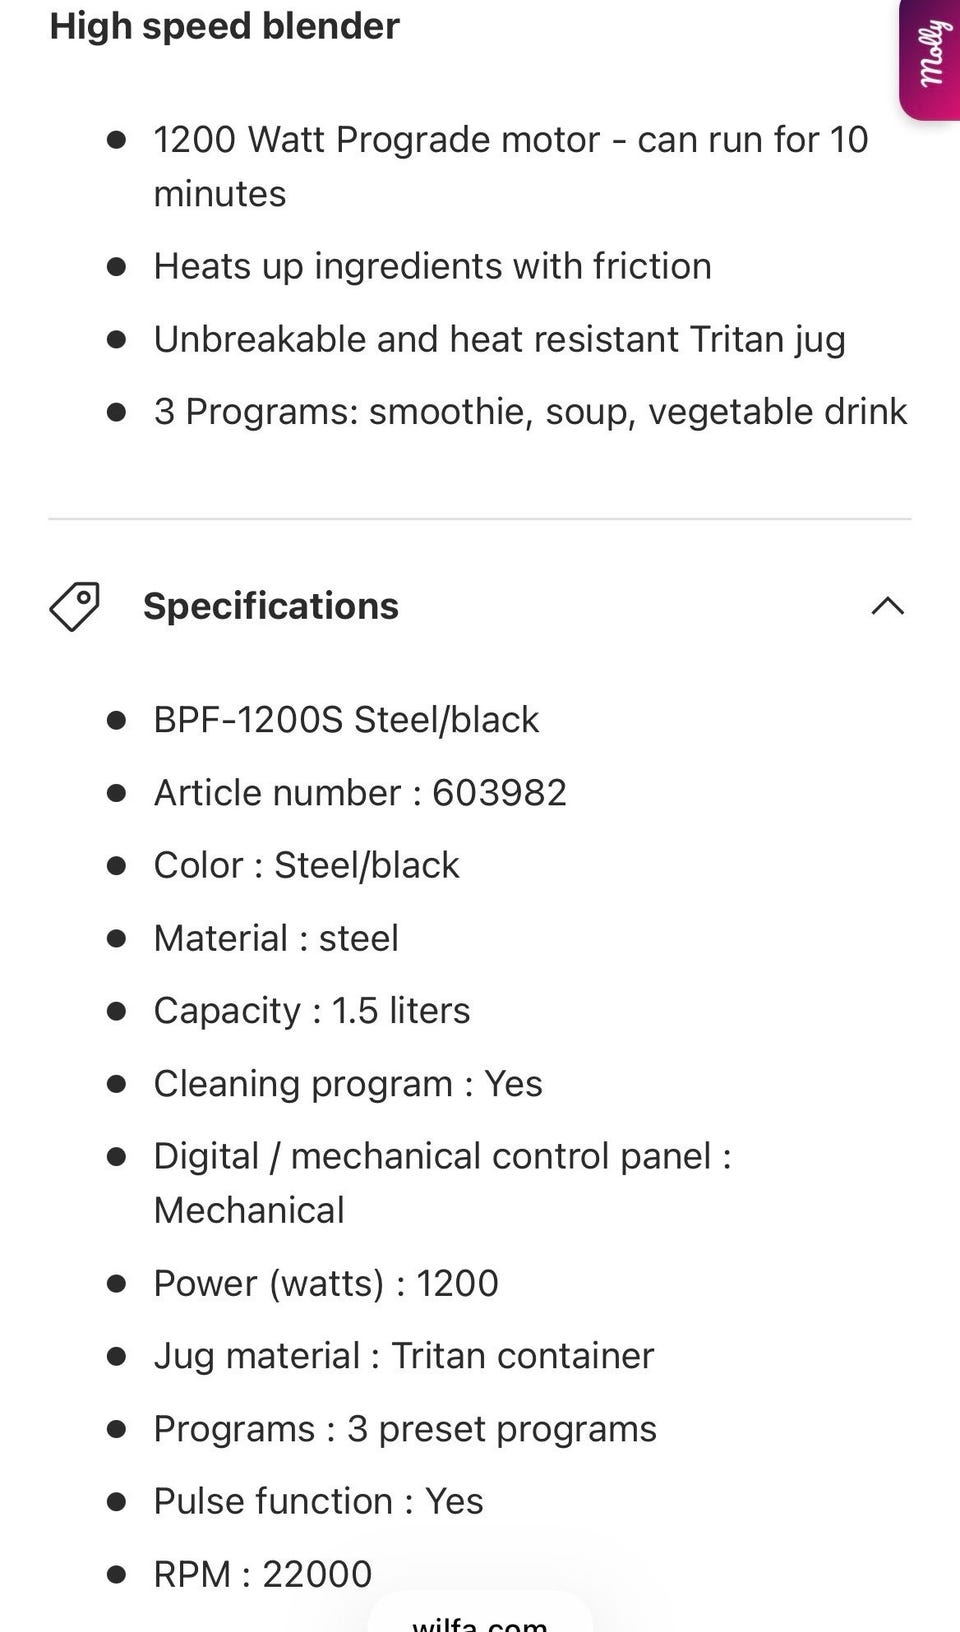Image resolution: width=960 pixels, height=1632 pixels.
Task: Click the price tag icon beside Specifications
Action: [75, 606]
